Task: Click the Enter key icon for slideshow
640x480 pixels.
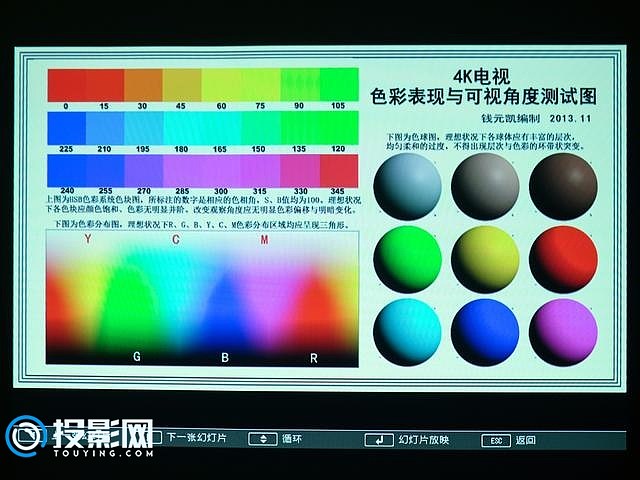Action: point(379,440)
